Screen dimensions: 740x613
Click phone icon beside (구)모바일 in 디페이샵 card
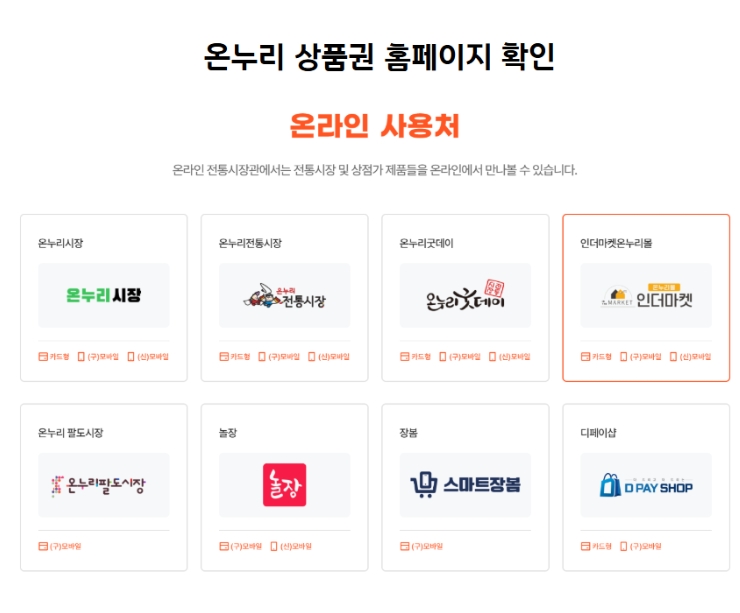tap(623, 546)
